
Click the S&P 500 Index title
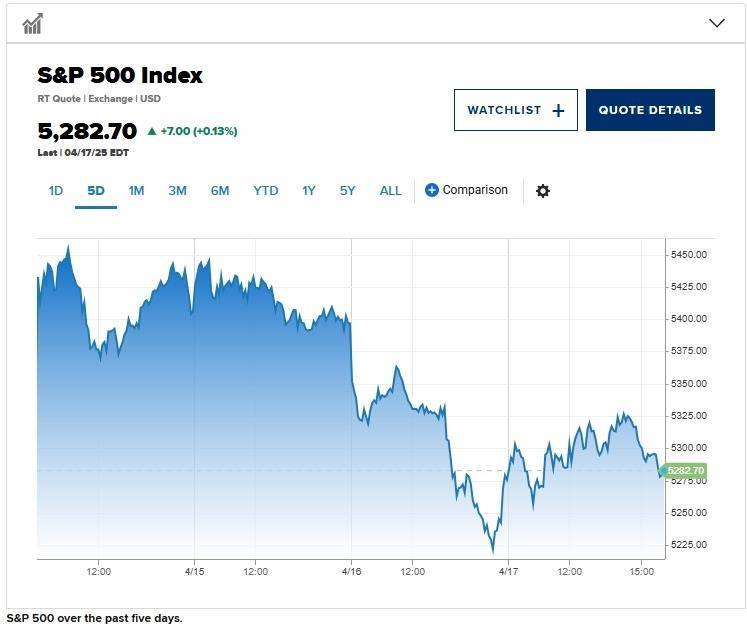tap(120, 75)
